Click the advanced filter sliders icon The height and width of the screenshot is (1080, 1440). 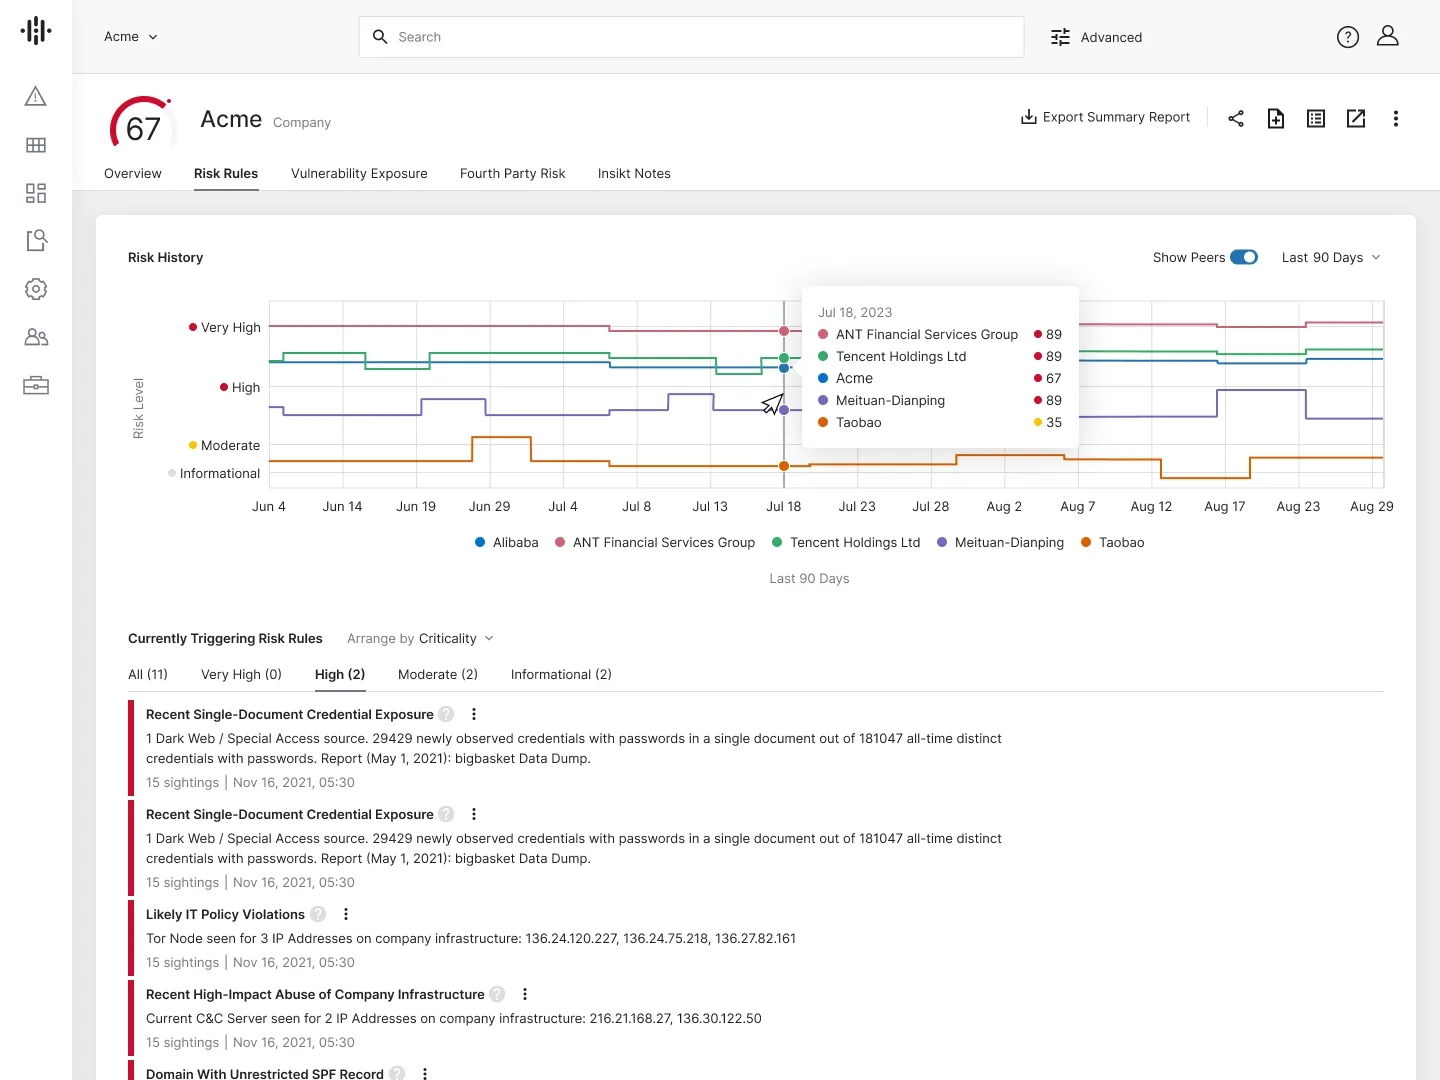pyautogui.click(x=1060, y=37)
